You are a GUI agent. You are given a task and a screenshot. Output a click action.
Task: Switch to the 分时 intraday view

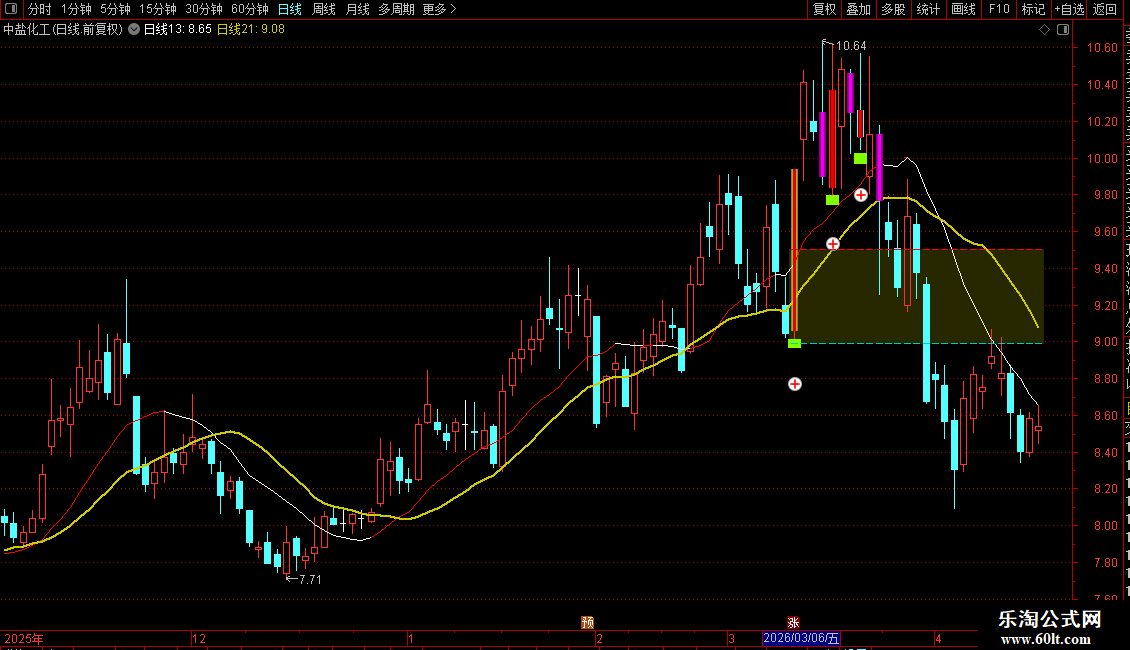40,9
